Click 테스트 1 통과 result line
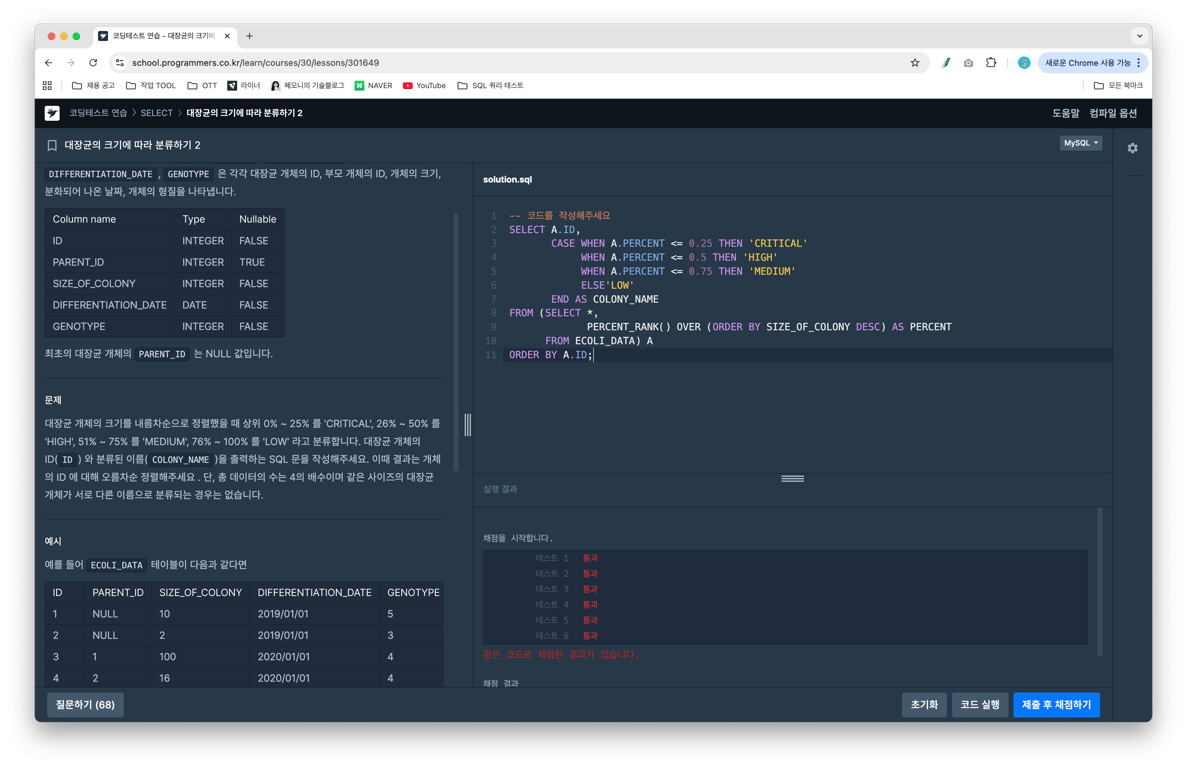The height and width of the screenshot is (768, 1187). (x=566, y=558)
